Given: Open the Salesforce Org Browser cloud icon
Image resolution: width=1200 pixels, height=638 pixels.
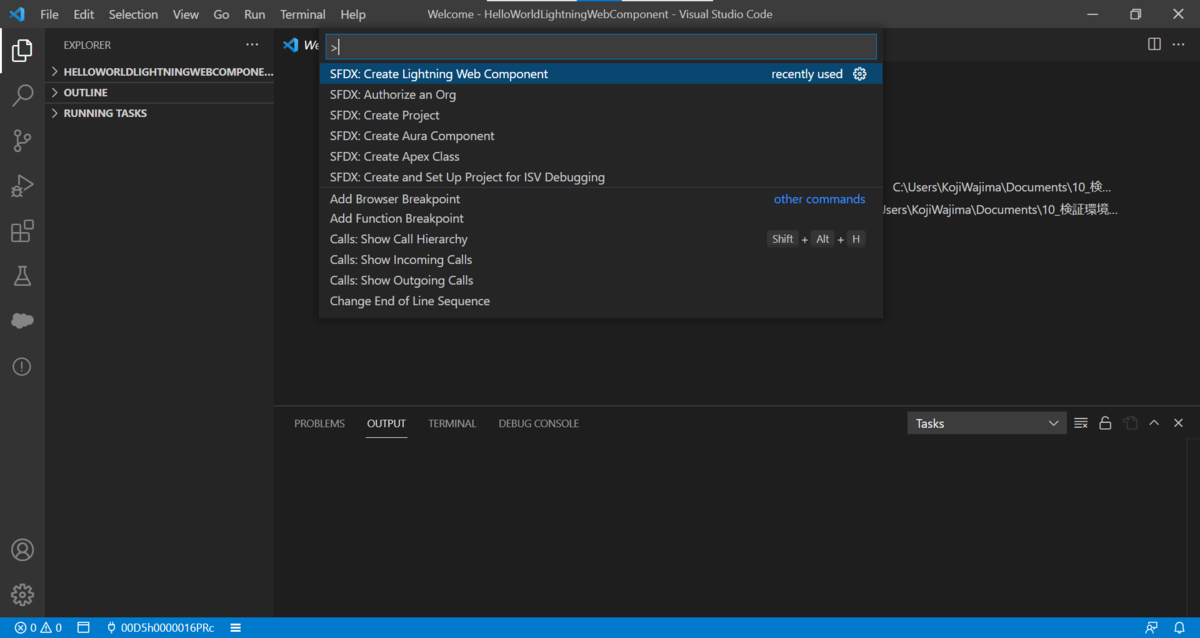Looking at the screenshot, I should [22, 321].
